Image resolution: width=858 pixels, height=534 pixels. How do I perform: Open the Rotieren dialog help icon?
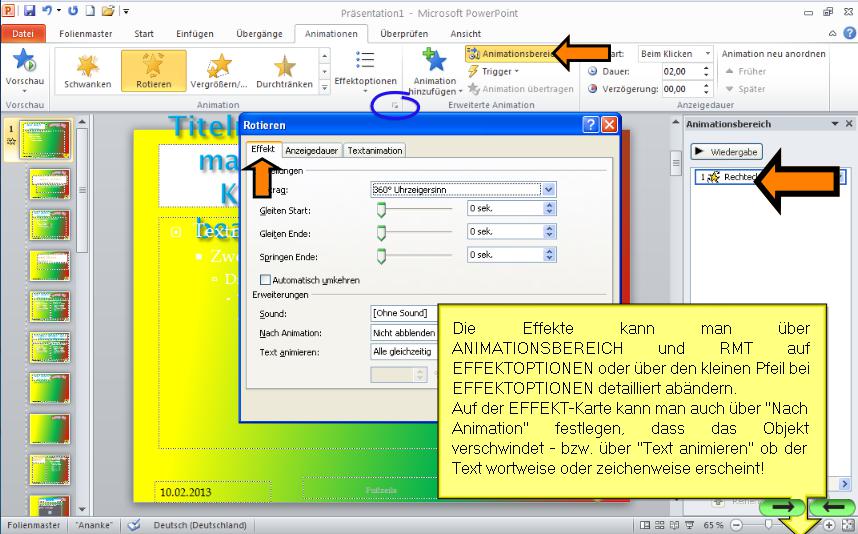coord(591,125)
